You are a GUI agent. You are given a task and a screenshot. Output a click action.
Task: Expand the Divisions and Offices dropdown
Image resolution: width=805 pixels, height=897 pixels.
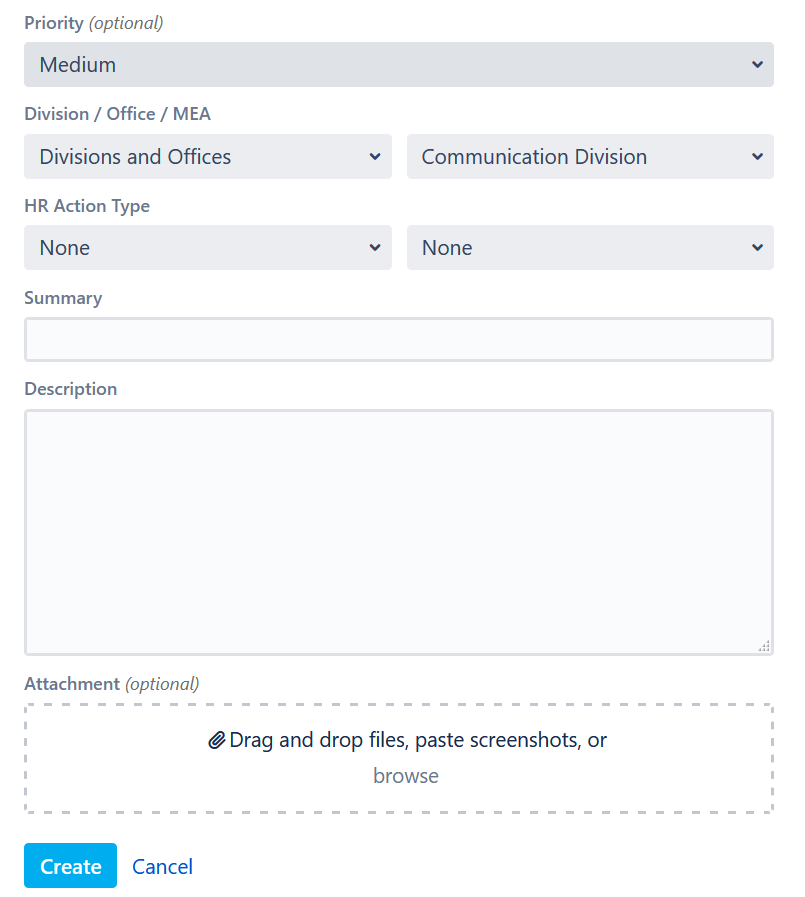(x=208, y=157)
